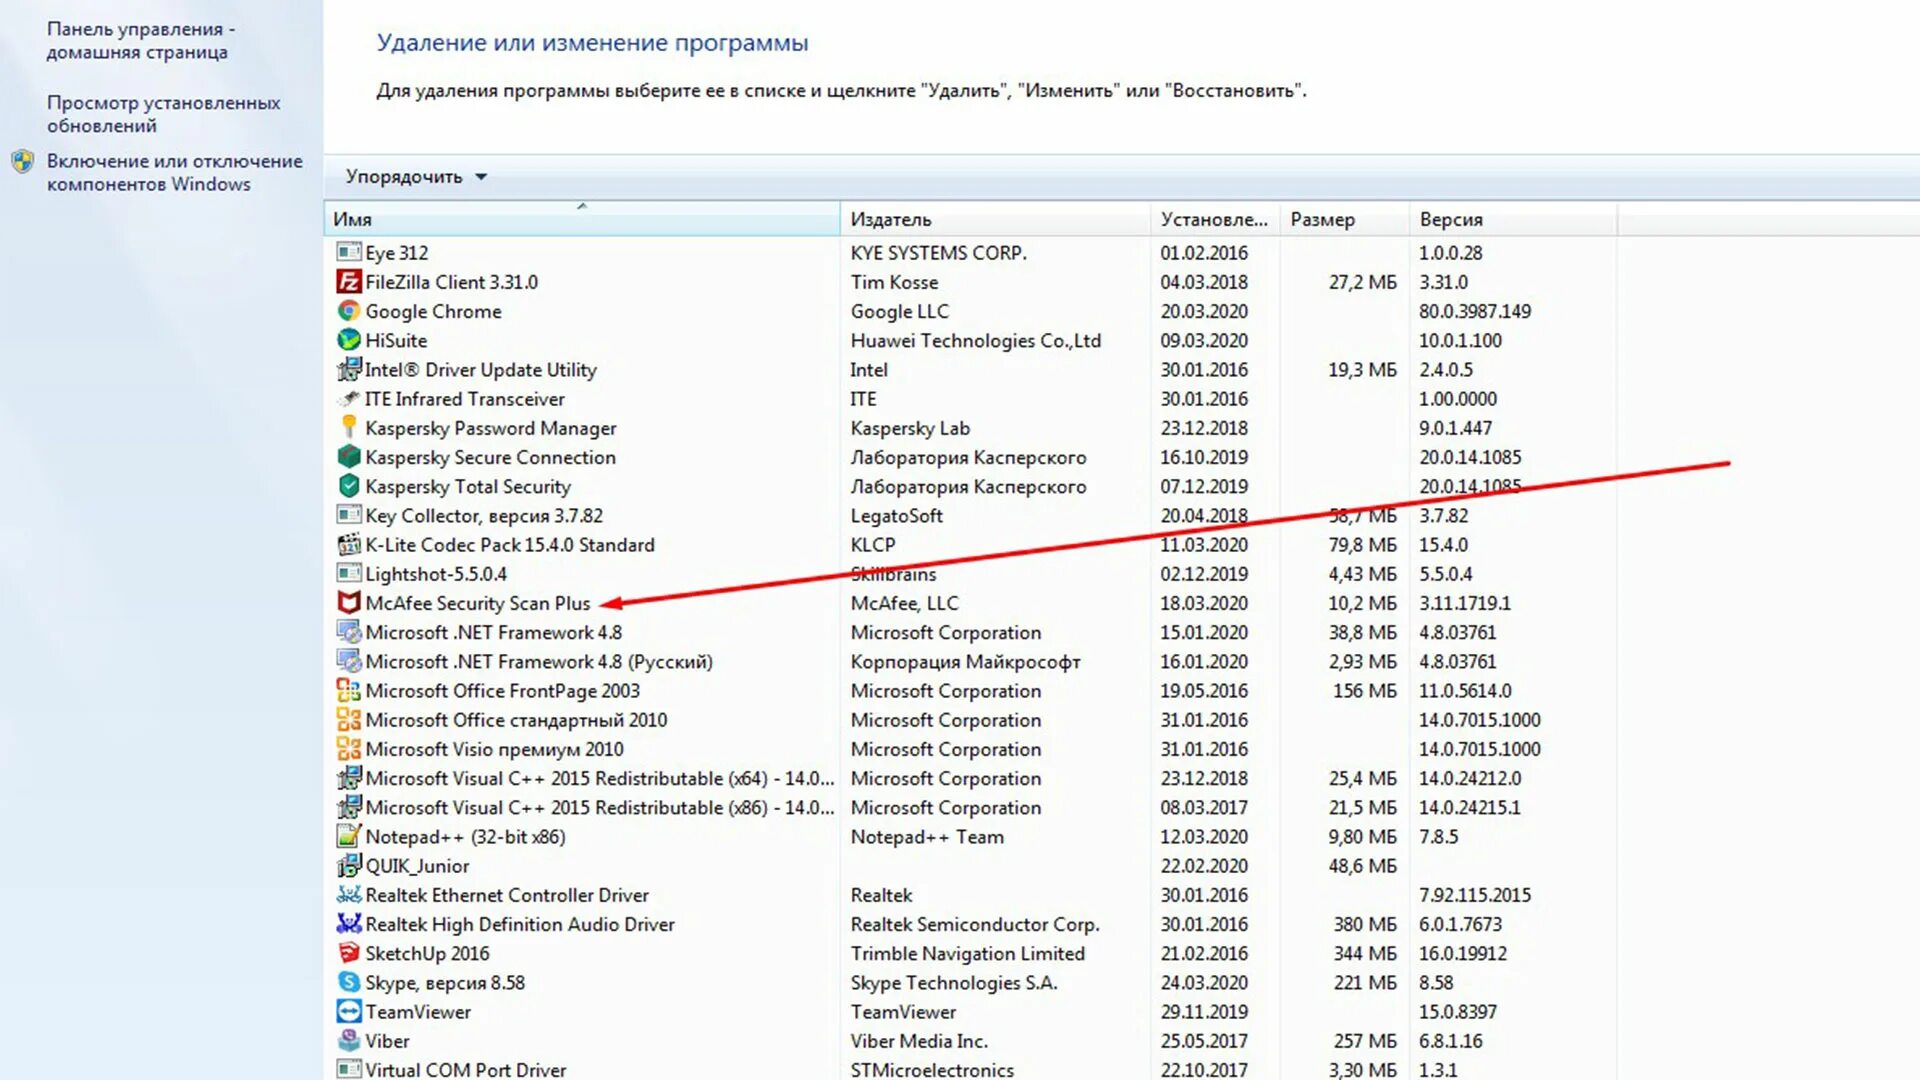
Task: Click the McAfee Security Scan Plus icon
Action: coord(348,603)
